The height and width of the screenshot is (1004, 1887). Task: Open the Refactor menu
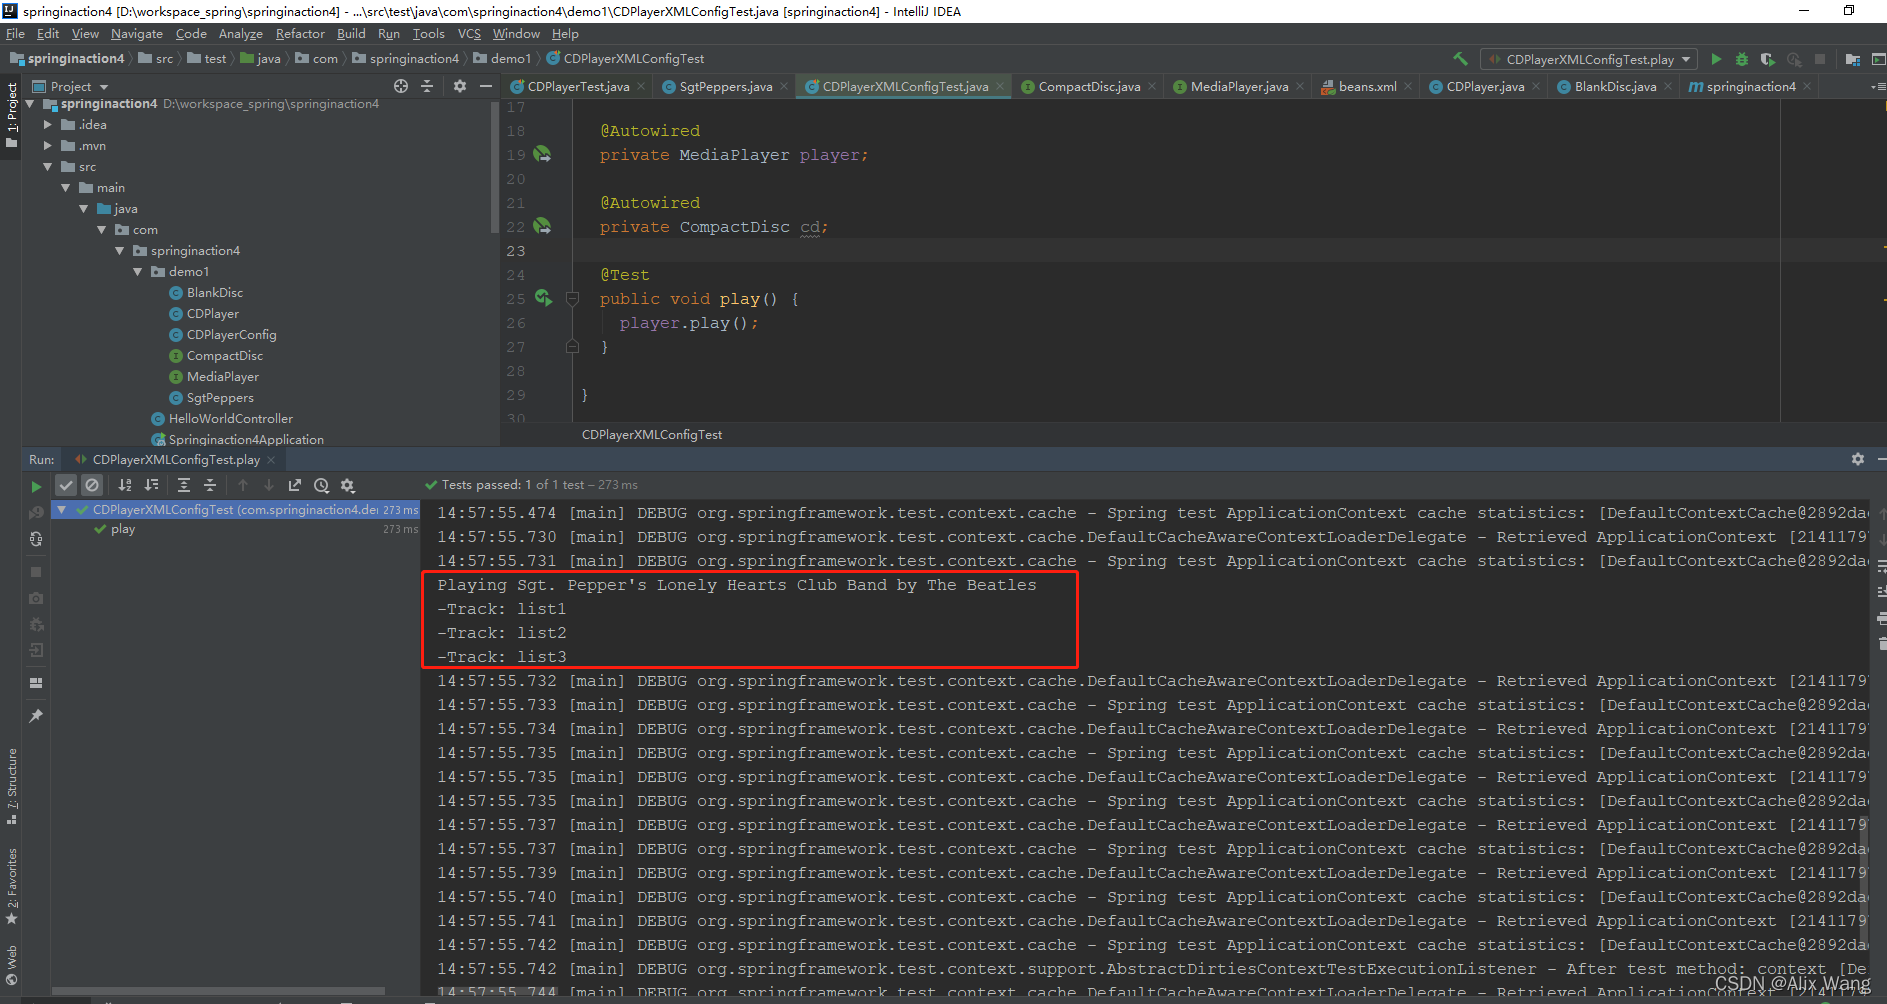click(x=300, y=33)
